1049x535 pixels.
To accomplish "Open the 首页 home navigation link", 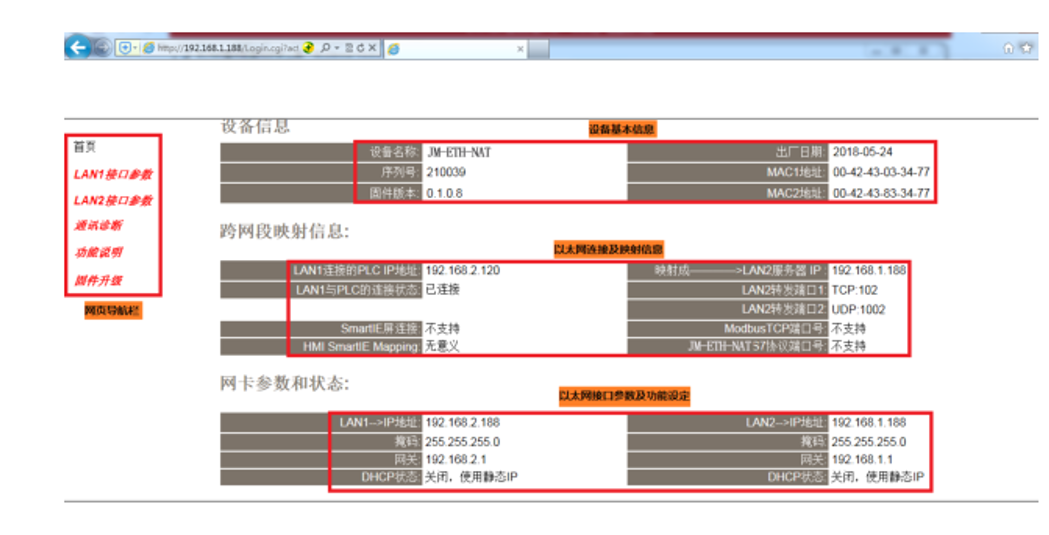I will click(84, 147).
